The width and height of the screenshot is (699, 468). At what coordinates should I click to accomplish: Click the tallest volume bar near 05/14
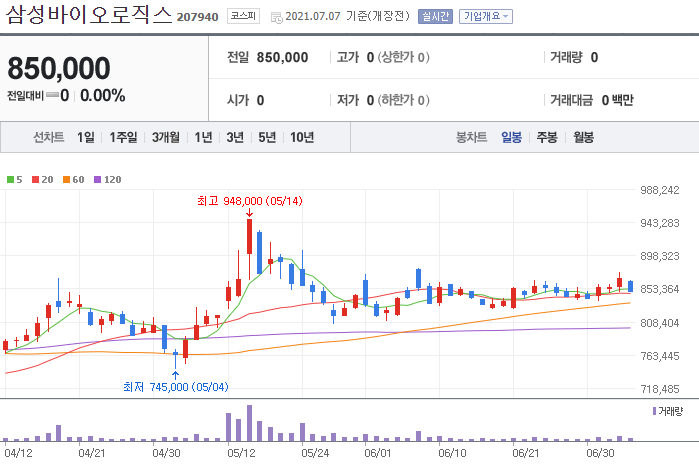point(249,423)
